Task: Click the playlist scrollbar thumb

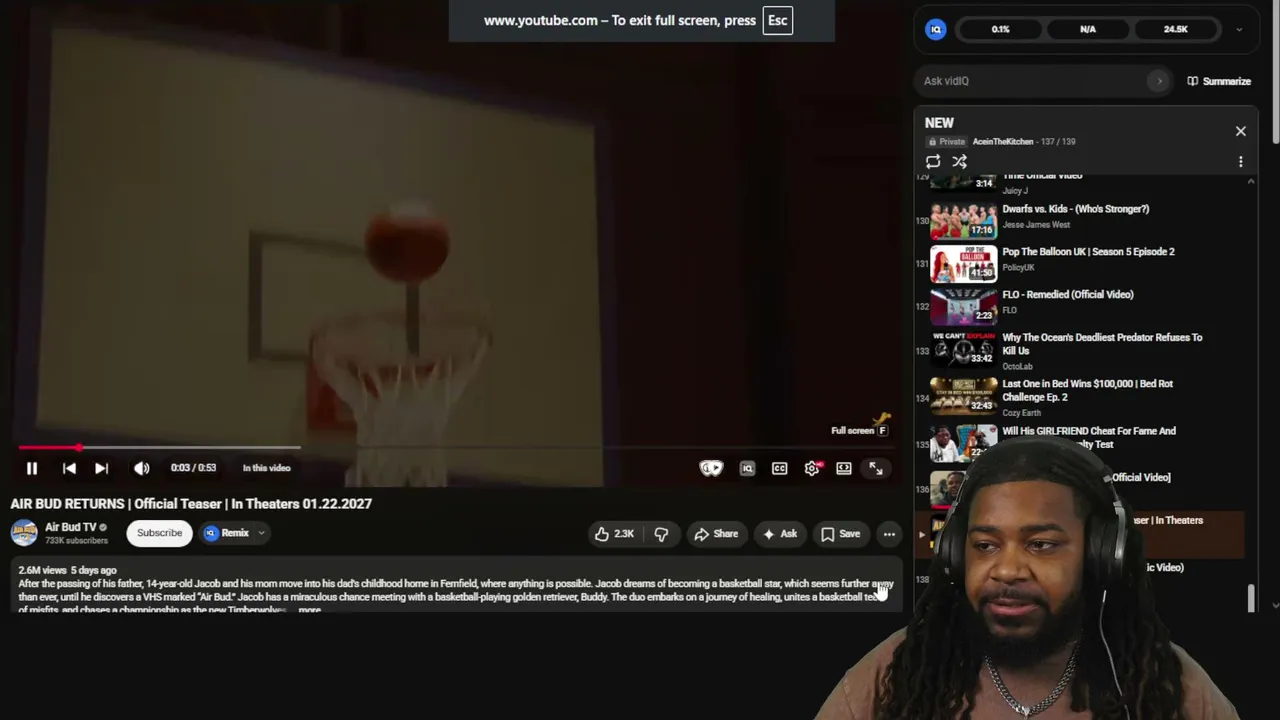Action: (1250, 598)
